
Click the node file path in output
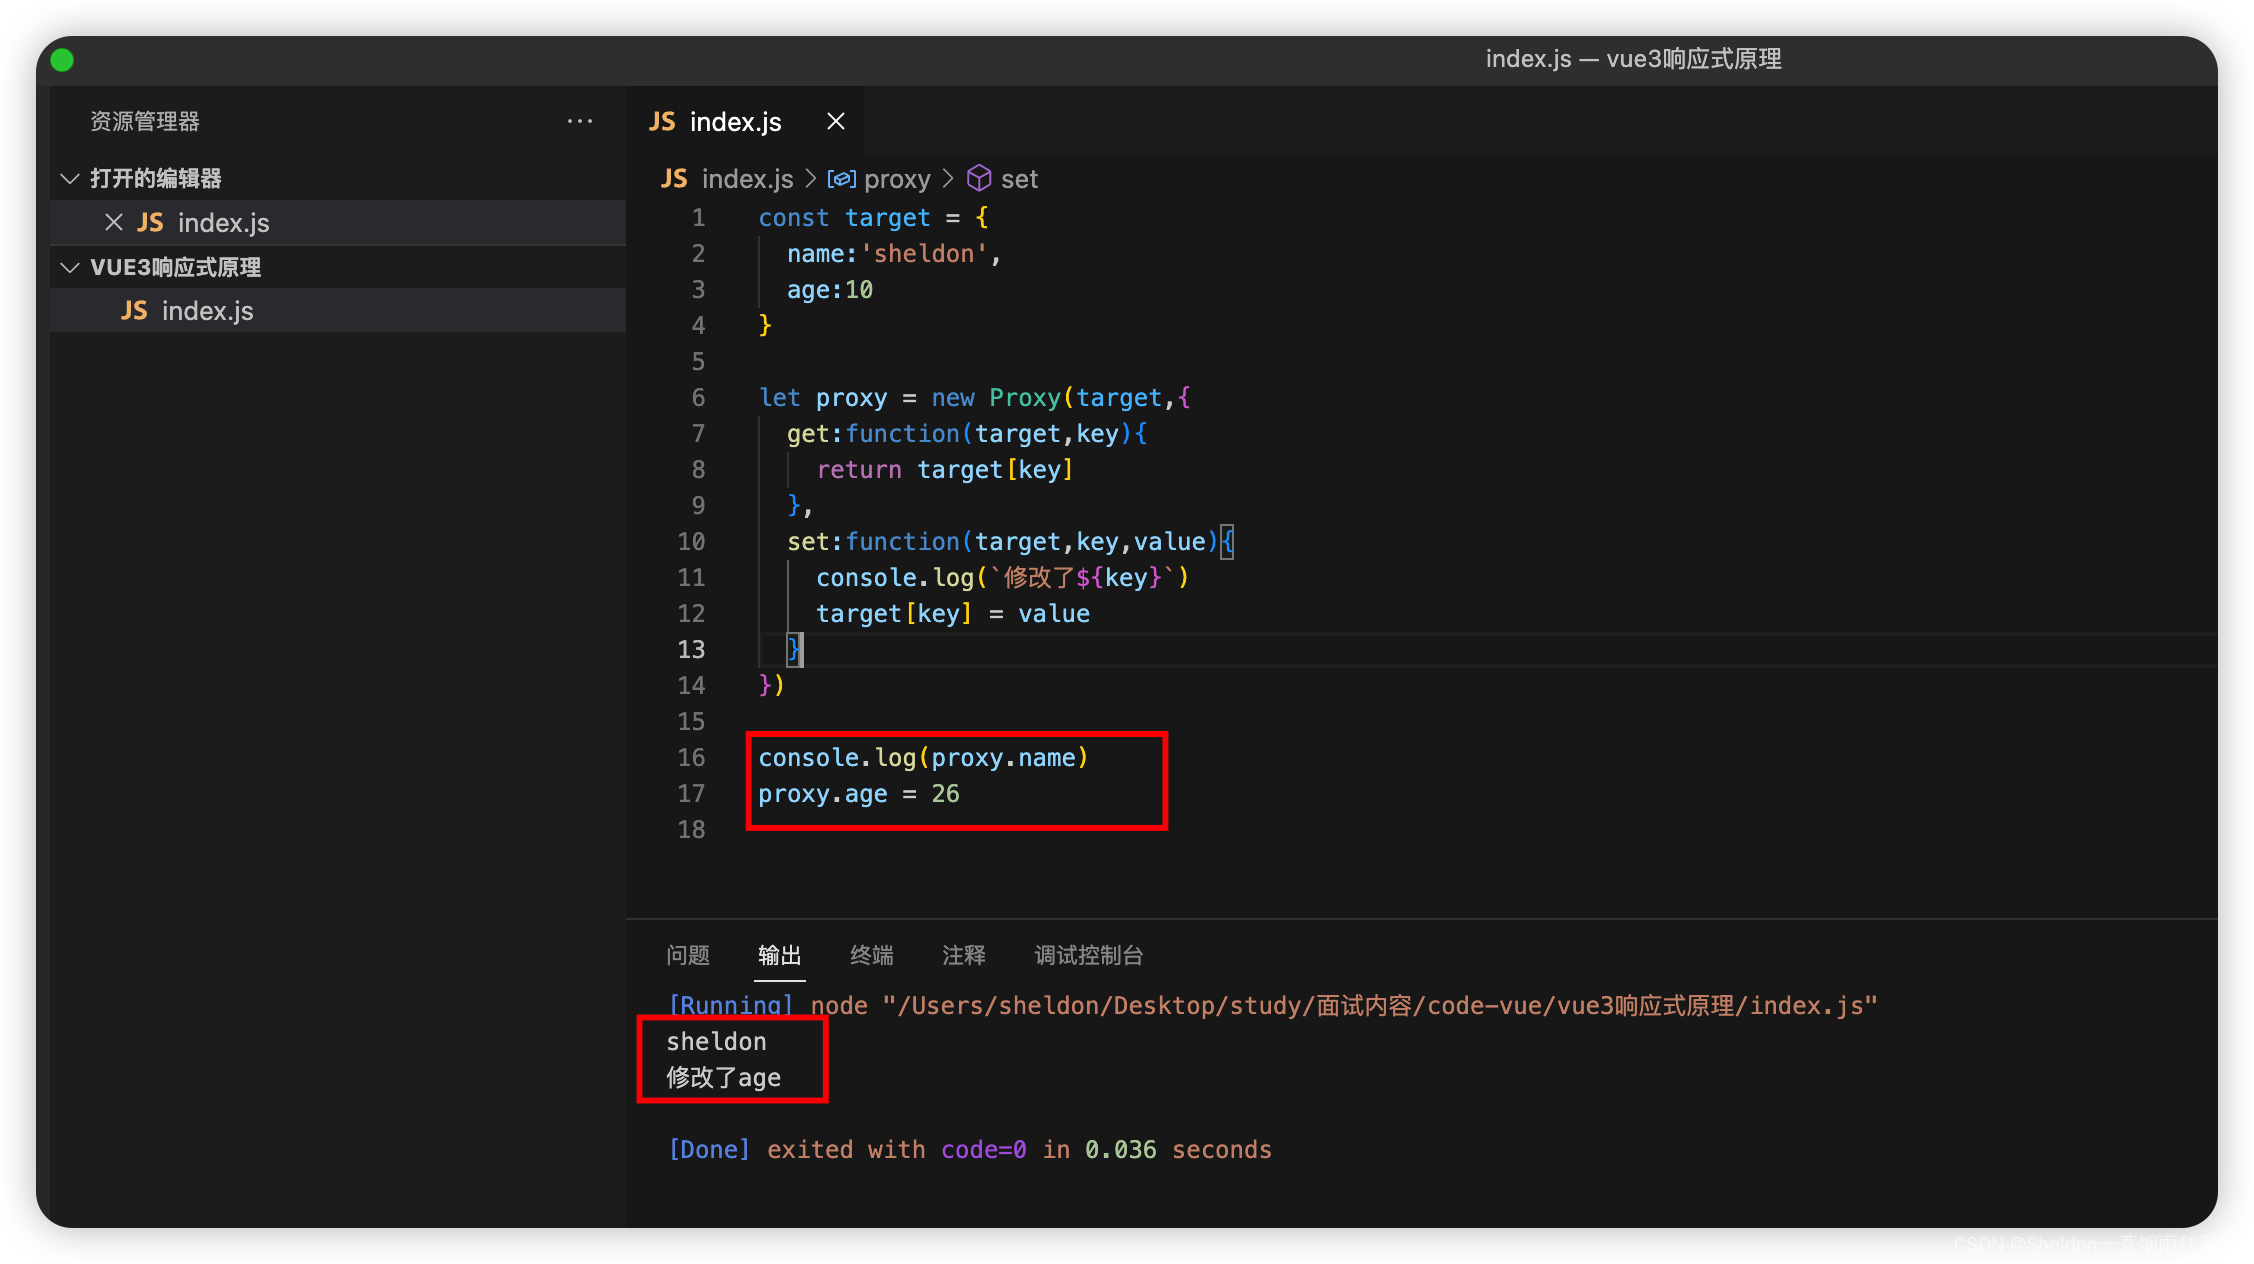(x=1380, y=1006)
